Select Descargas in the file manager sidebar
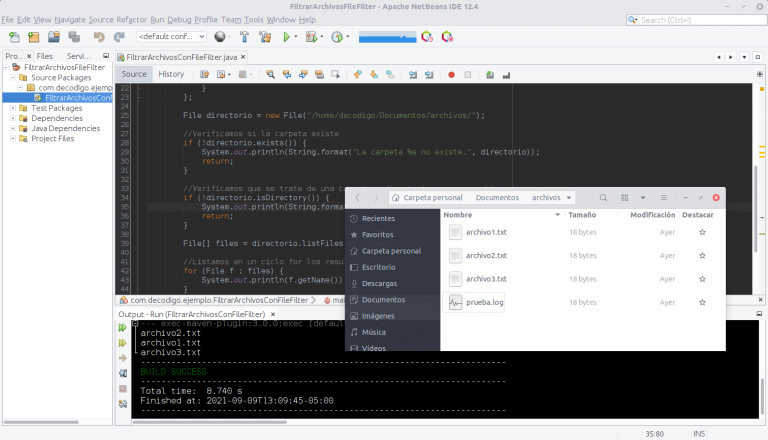The image size is (768, 440). point(379,284)
